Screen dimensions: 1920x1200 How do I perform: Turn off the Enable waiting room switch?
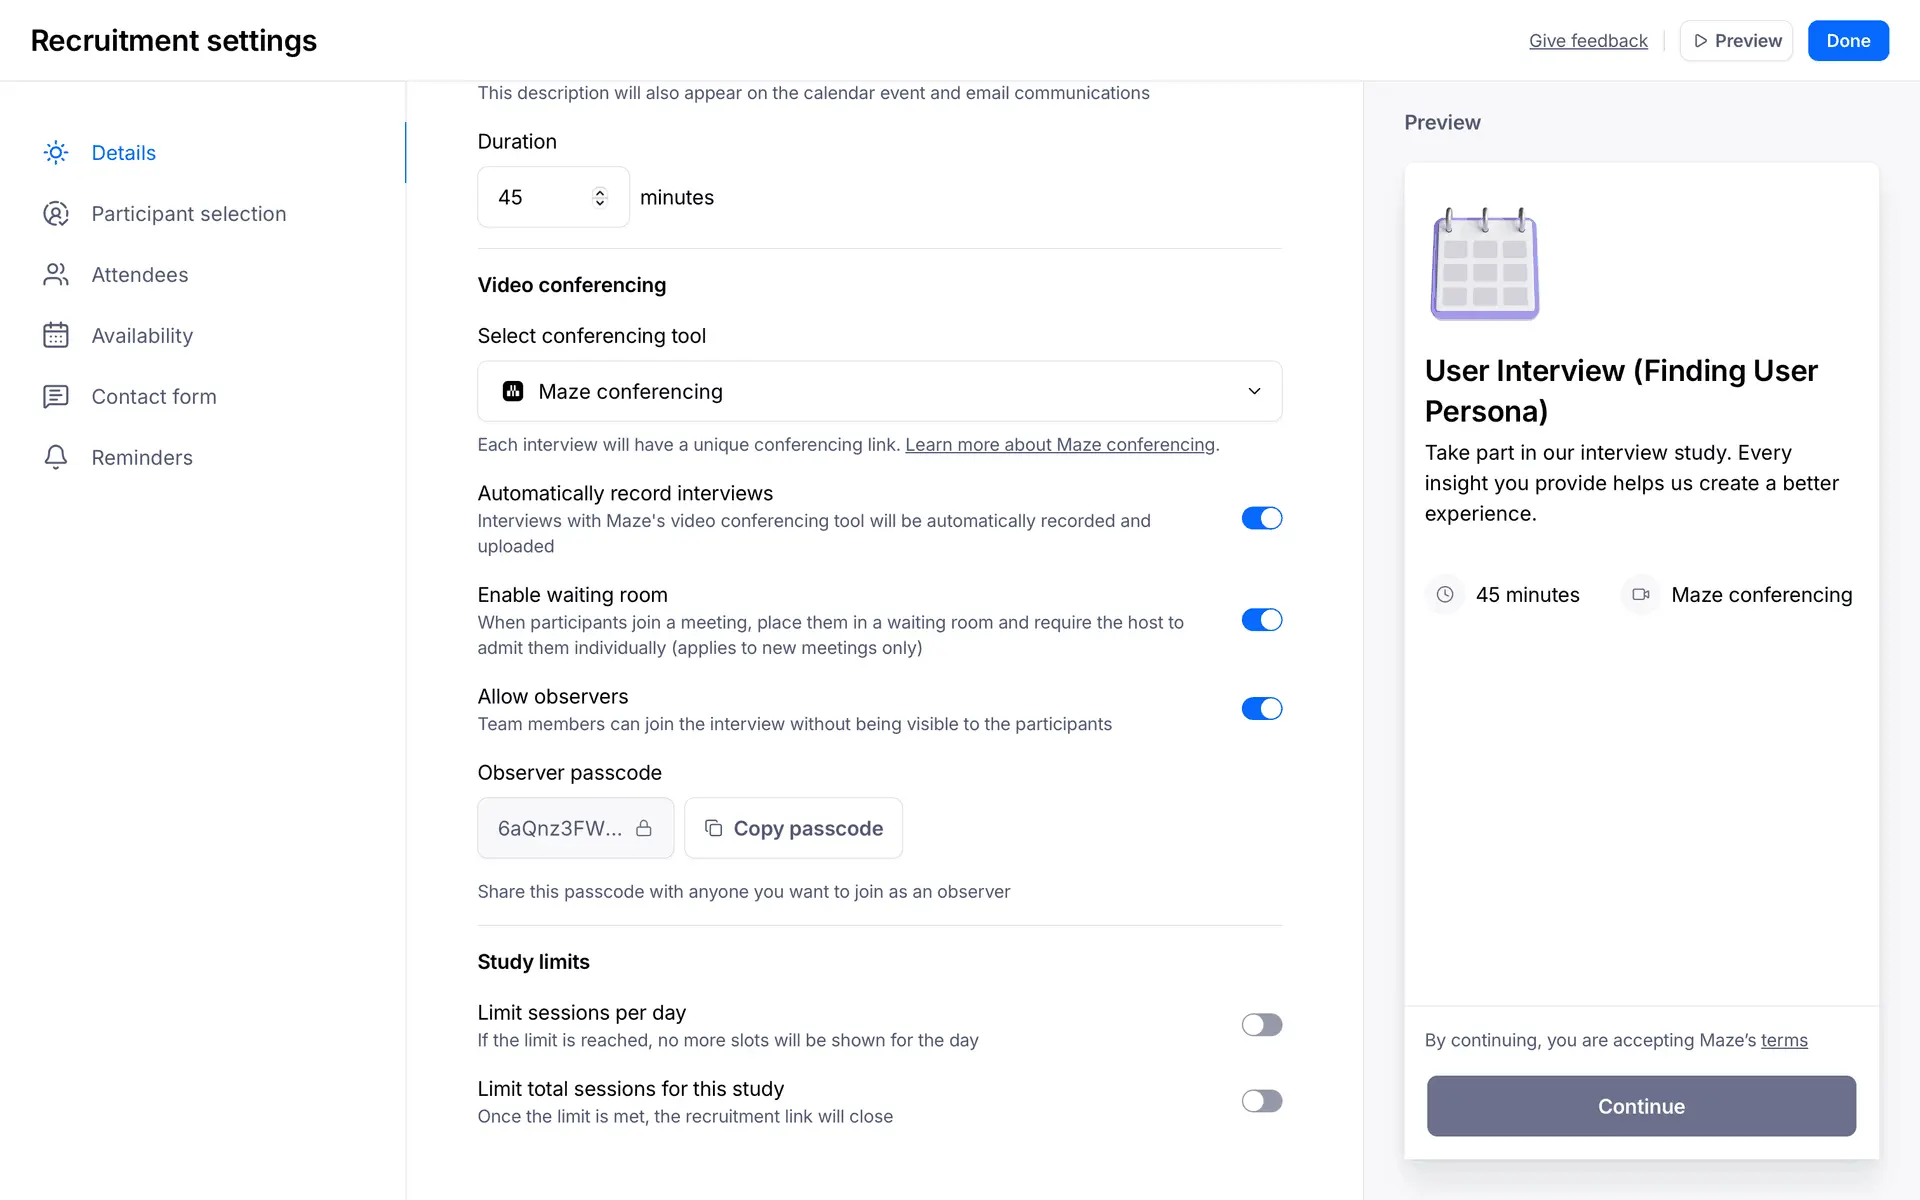coord(1261,620)
